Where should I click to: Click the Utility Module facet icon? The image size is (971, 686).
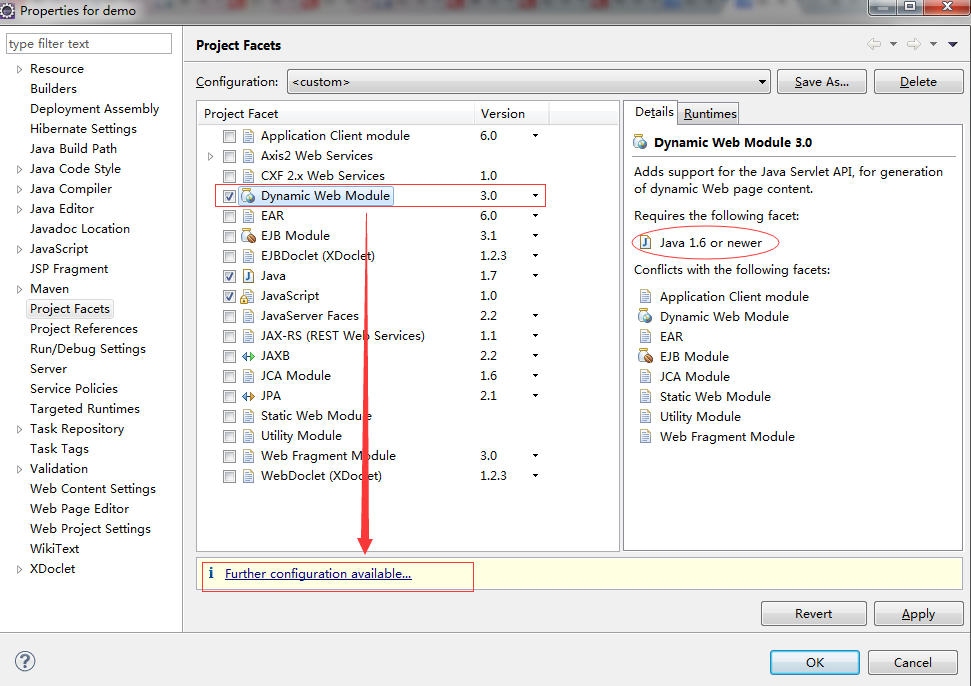pyautogui.click(x=248, y=436)
